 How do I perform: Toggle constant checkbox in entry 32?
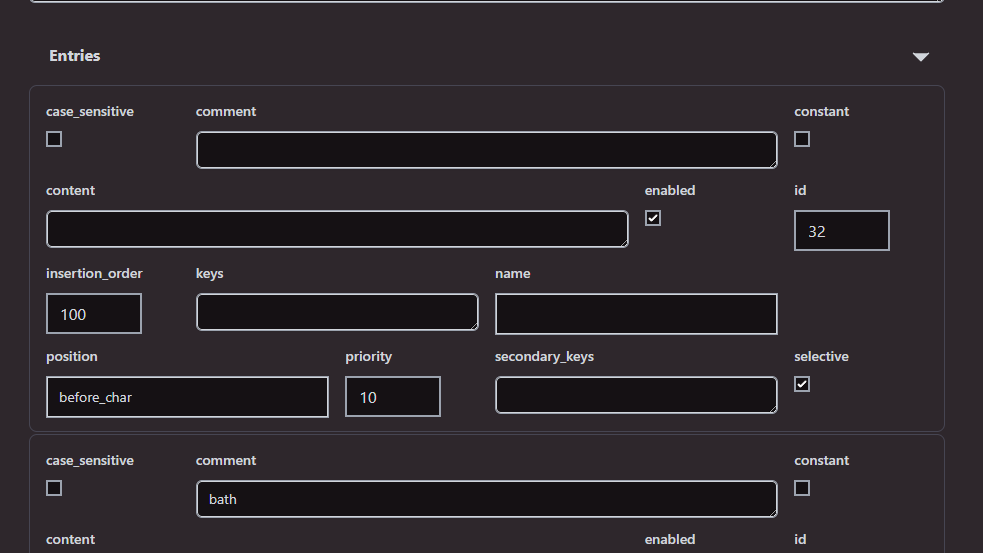pyautogui.click(x=802, y=139)
